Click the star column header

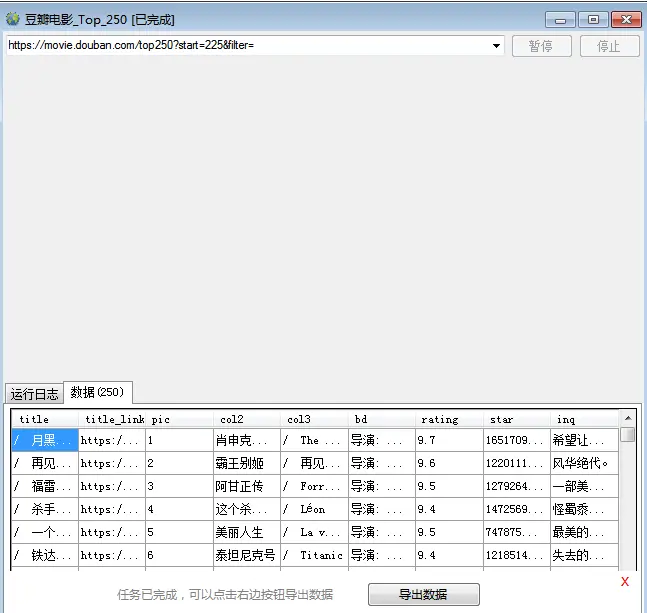[517, 419]
